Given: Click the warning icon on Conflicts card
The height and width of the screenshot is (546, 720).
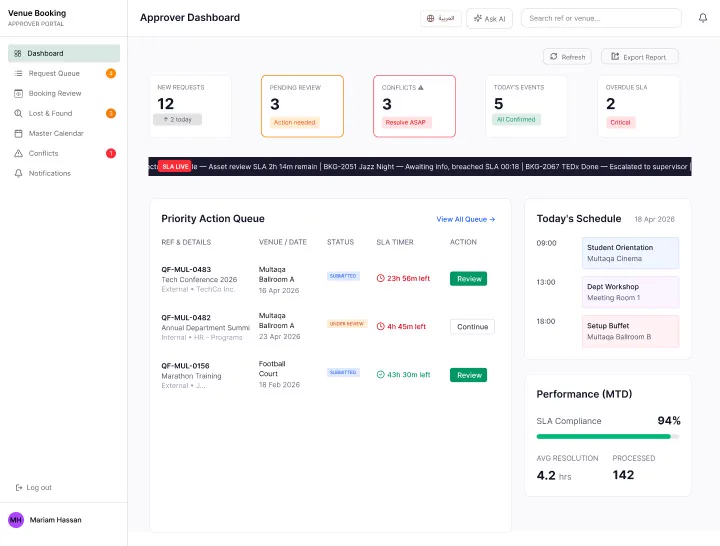Looking at the screenshot, I should pyautogui.click(x=421, y=87).
